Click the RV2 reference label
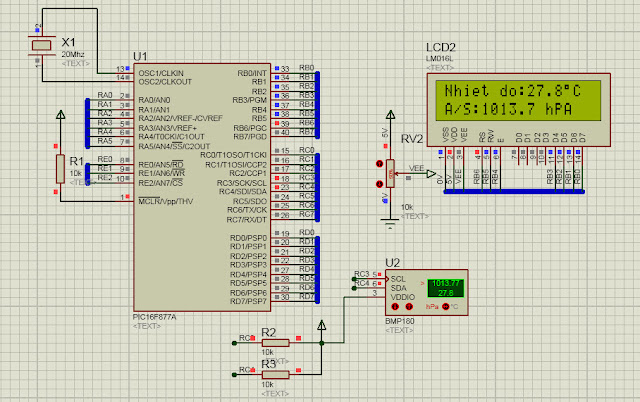 411,139
